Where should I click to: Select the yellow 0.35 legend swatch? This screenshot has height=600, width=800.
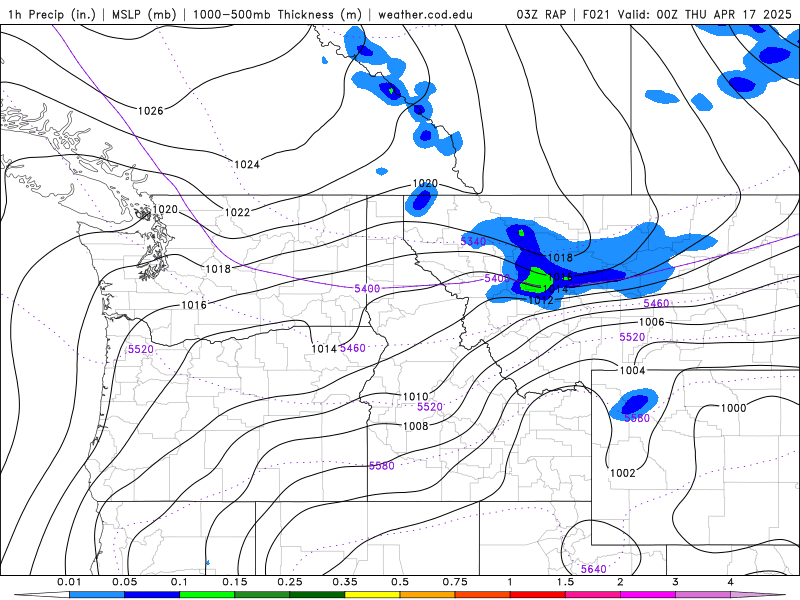pyautogui.click(x=372, y=595)
